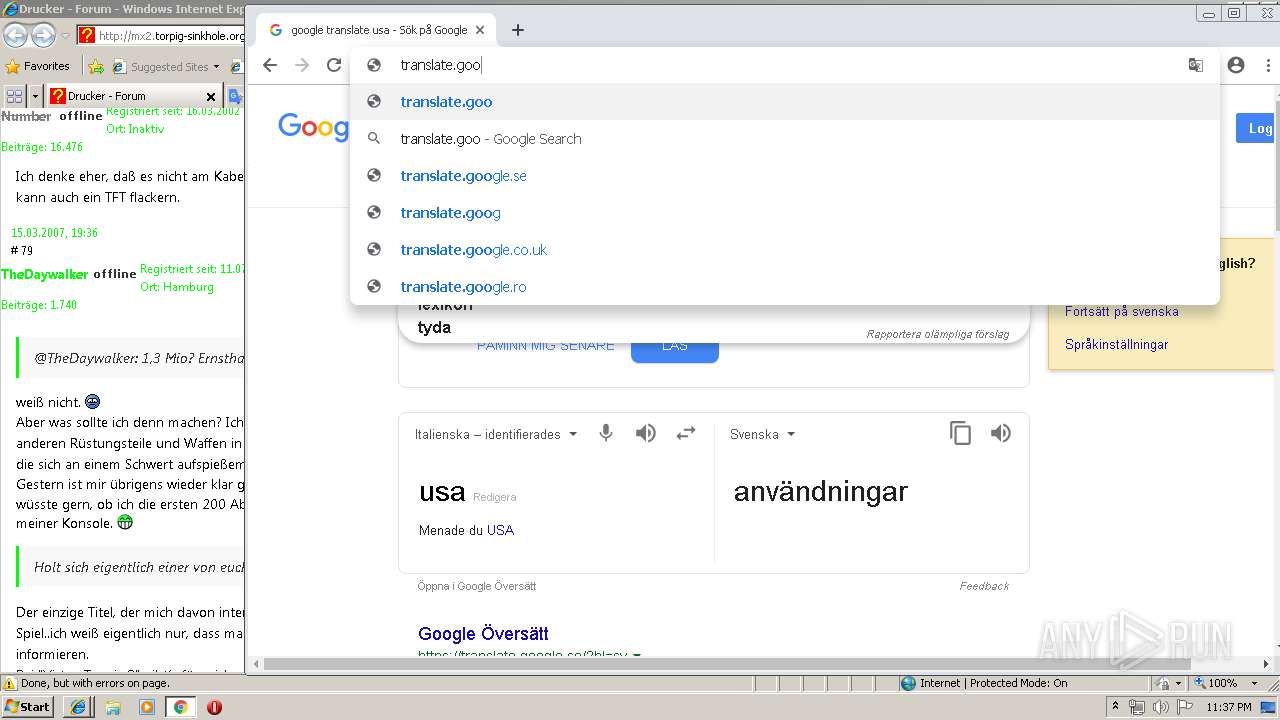
Task: Click inside the Chrome address bar text
Action: coord(441,65)
